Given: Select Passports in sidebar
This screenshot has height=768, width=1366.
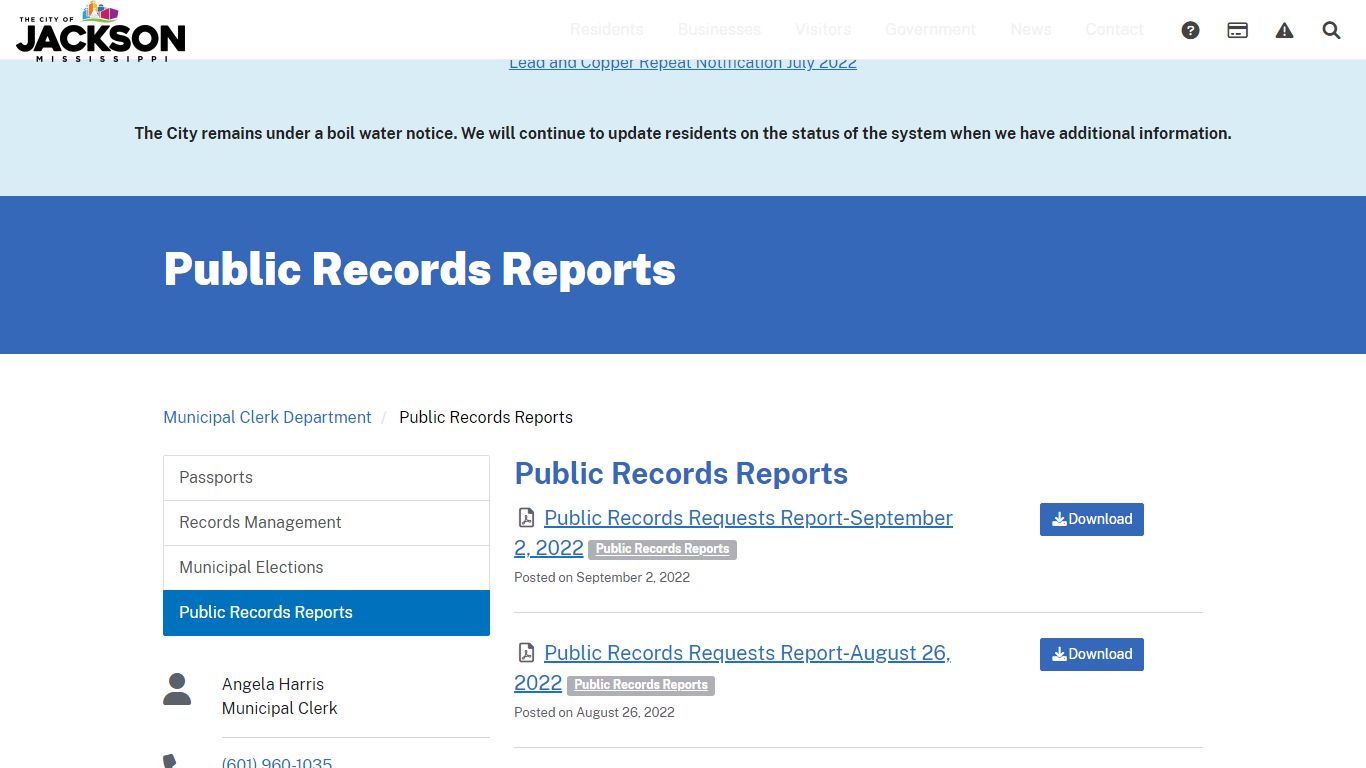Looking at the screenshot, I should tap(326, 478).
